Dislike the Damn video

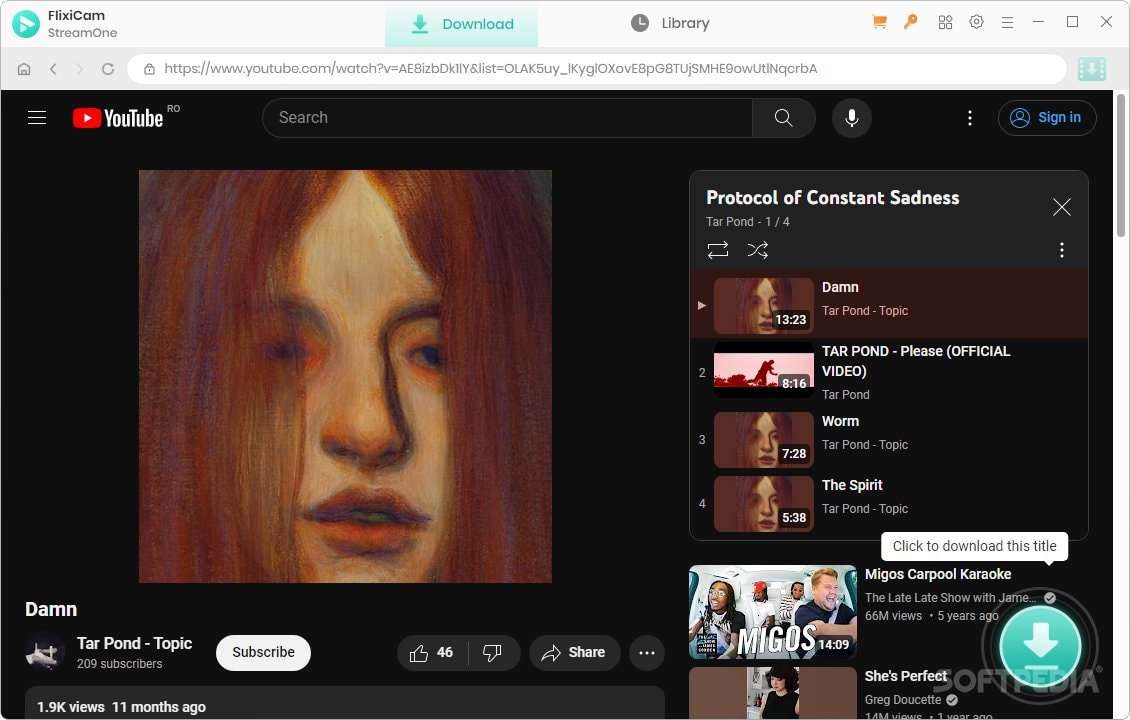493,653
